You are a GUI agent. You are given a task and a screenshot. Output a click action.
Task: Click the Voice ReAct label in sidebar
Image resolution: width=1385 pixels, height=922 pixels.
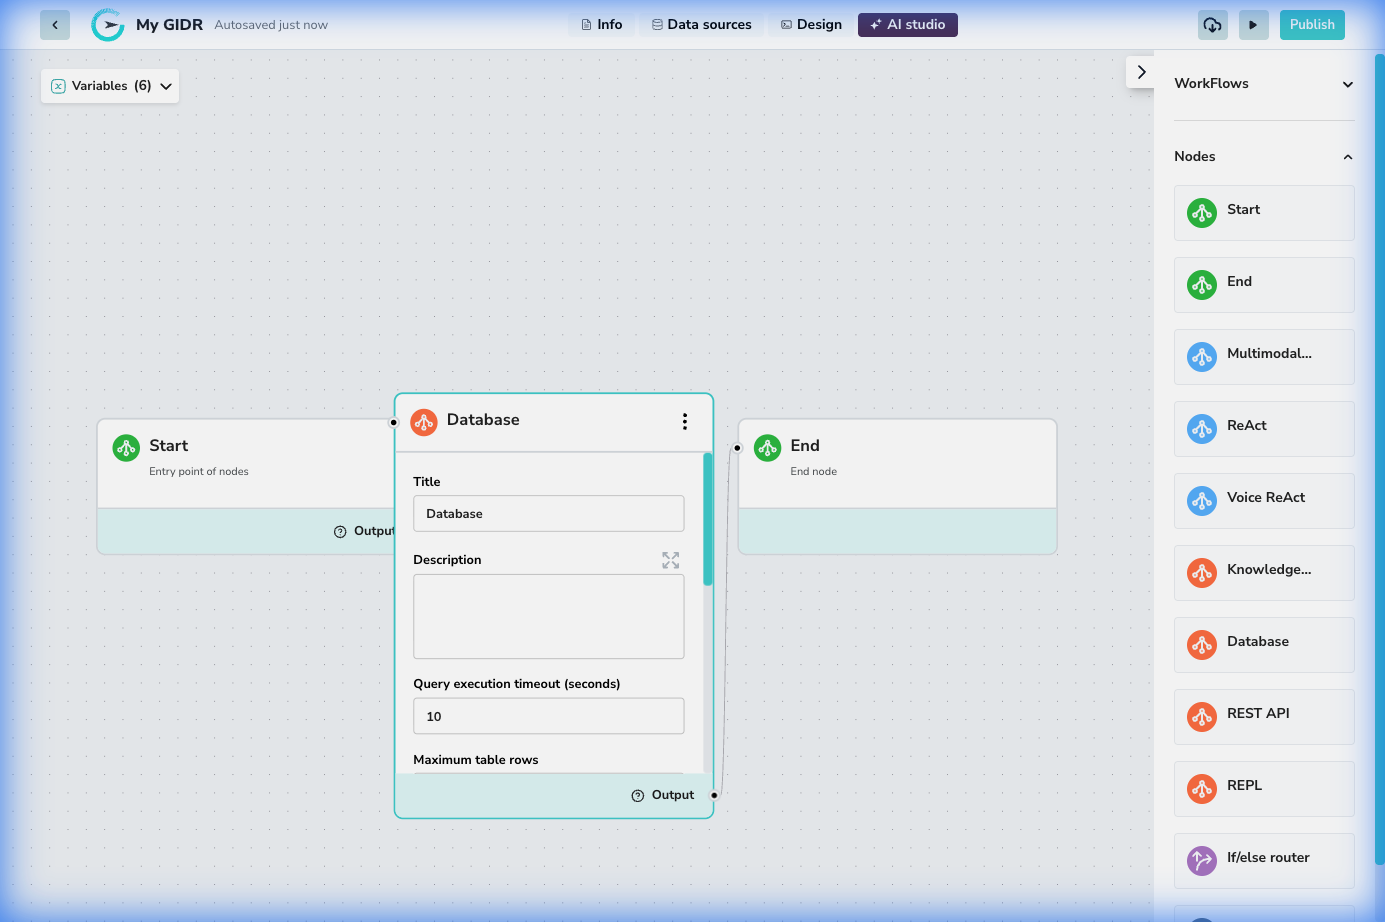coord(1266,497)
